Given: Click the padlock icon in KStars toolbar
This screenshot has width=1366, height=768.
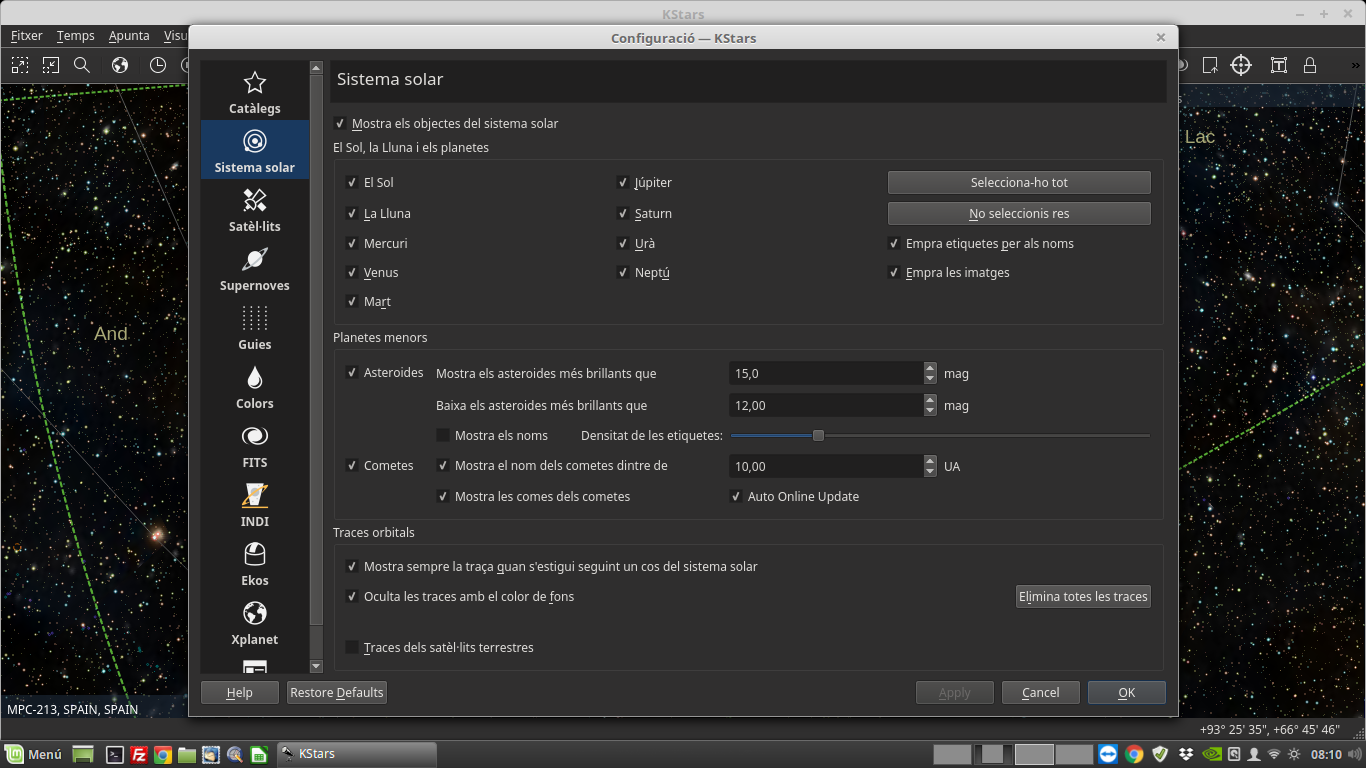Looking at the screenshot, I should [1310, 65].
